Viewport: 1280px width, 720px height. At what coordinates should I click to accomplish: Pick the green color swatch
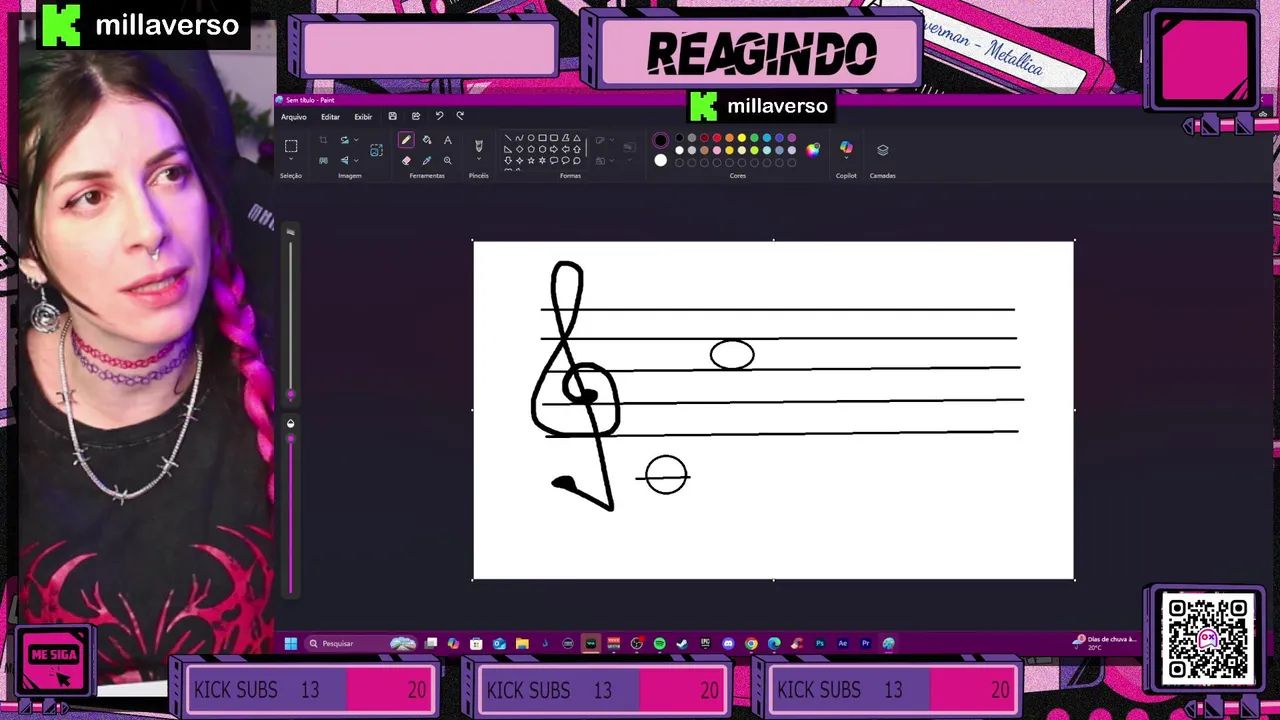[x=754, y=138]
